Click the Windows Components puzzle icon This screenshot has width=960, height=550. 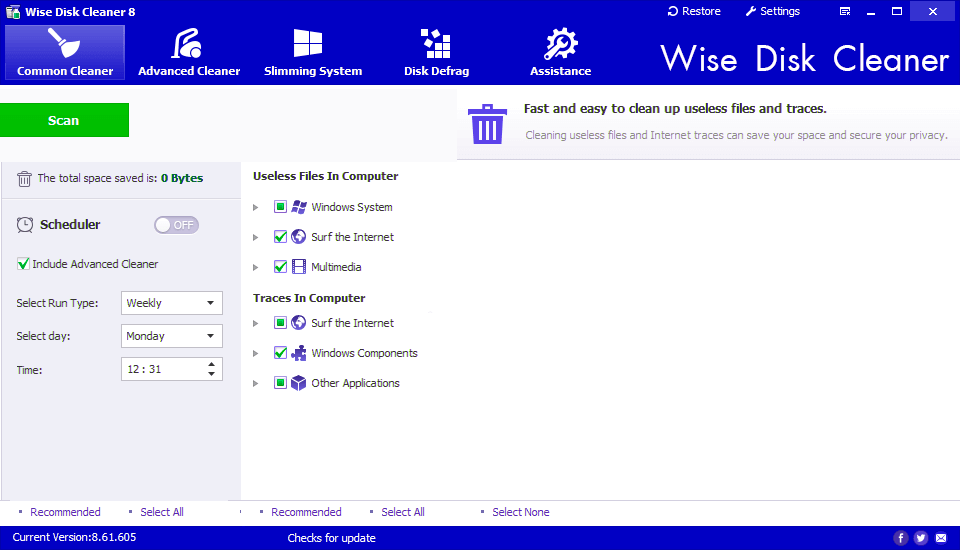click(299, 353)
